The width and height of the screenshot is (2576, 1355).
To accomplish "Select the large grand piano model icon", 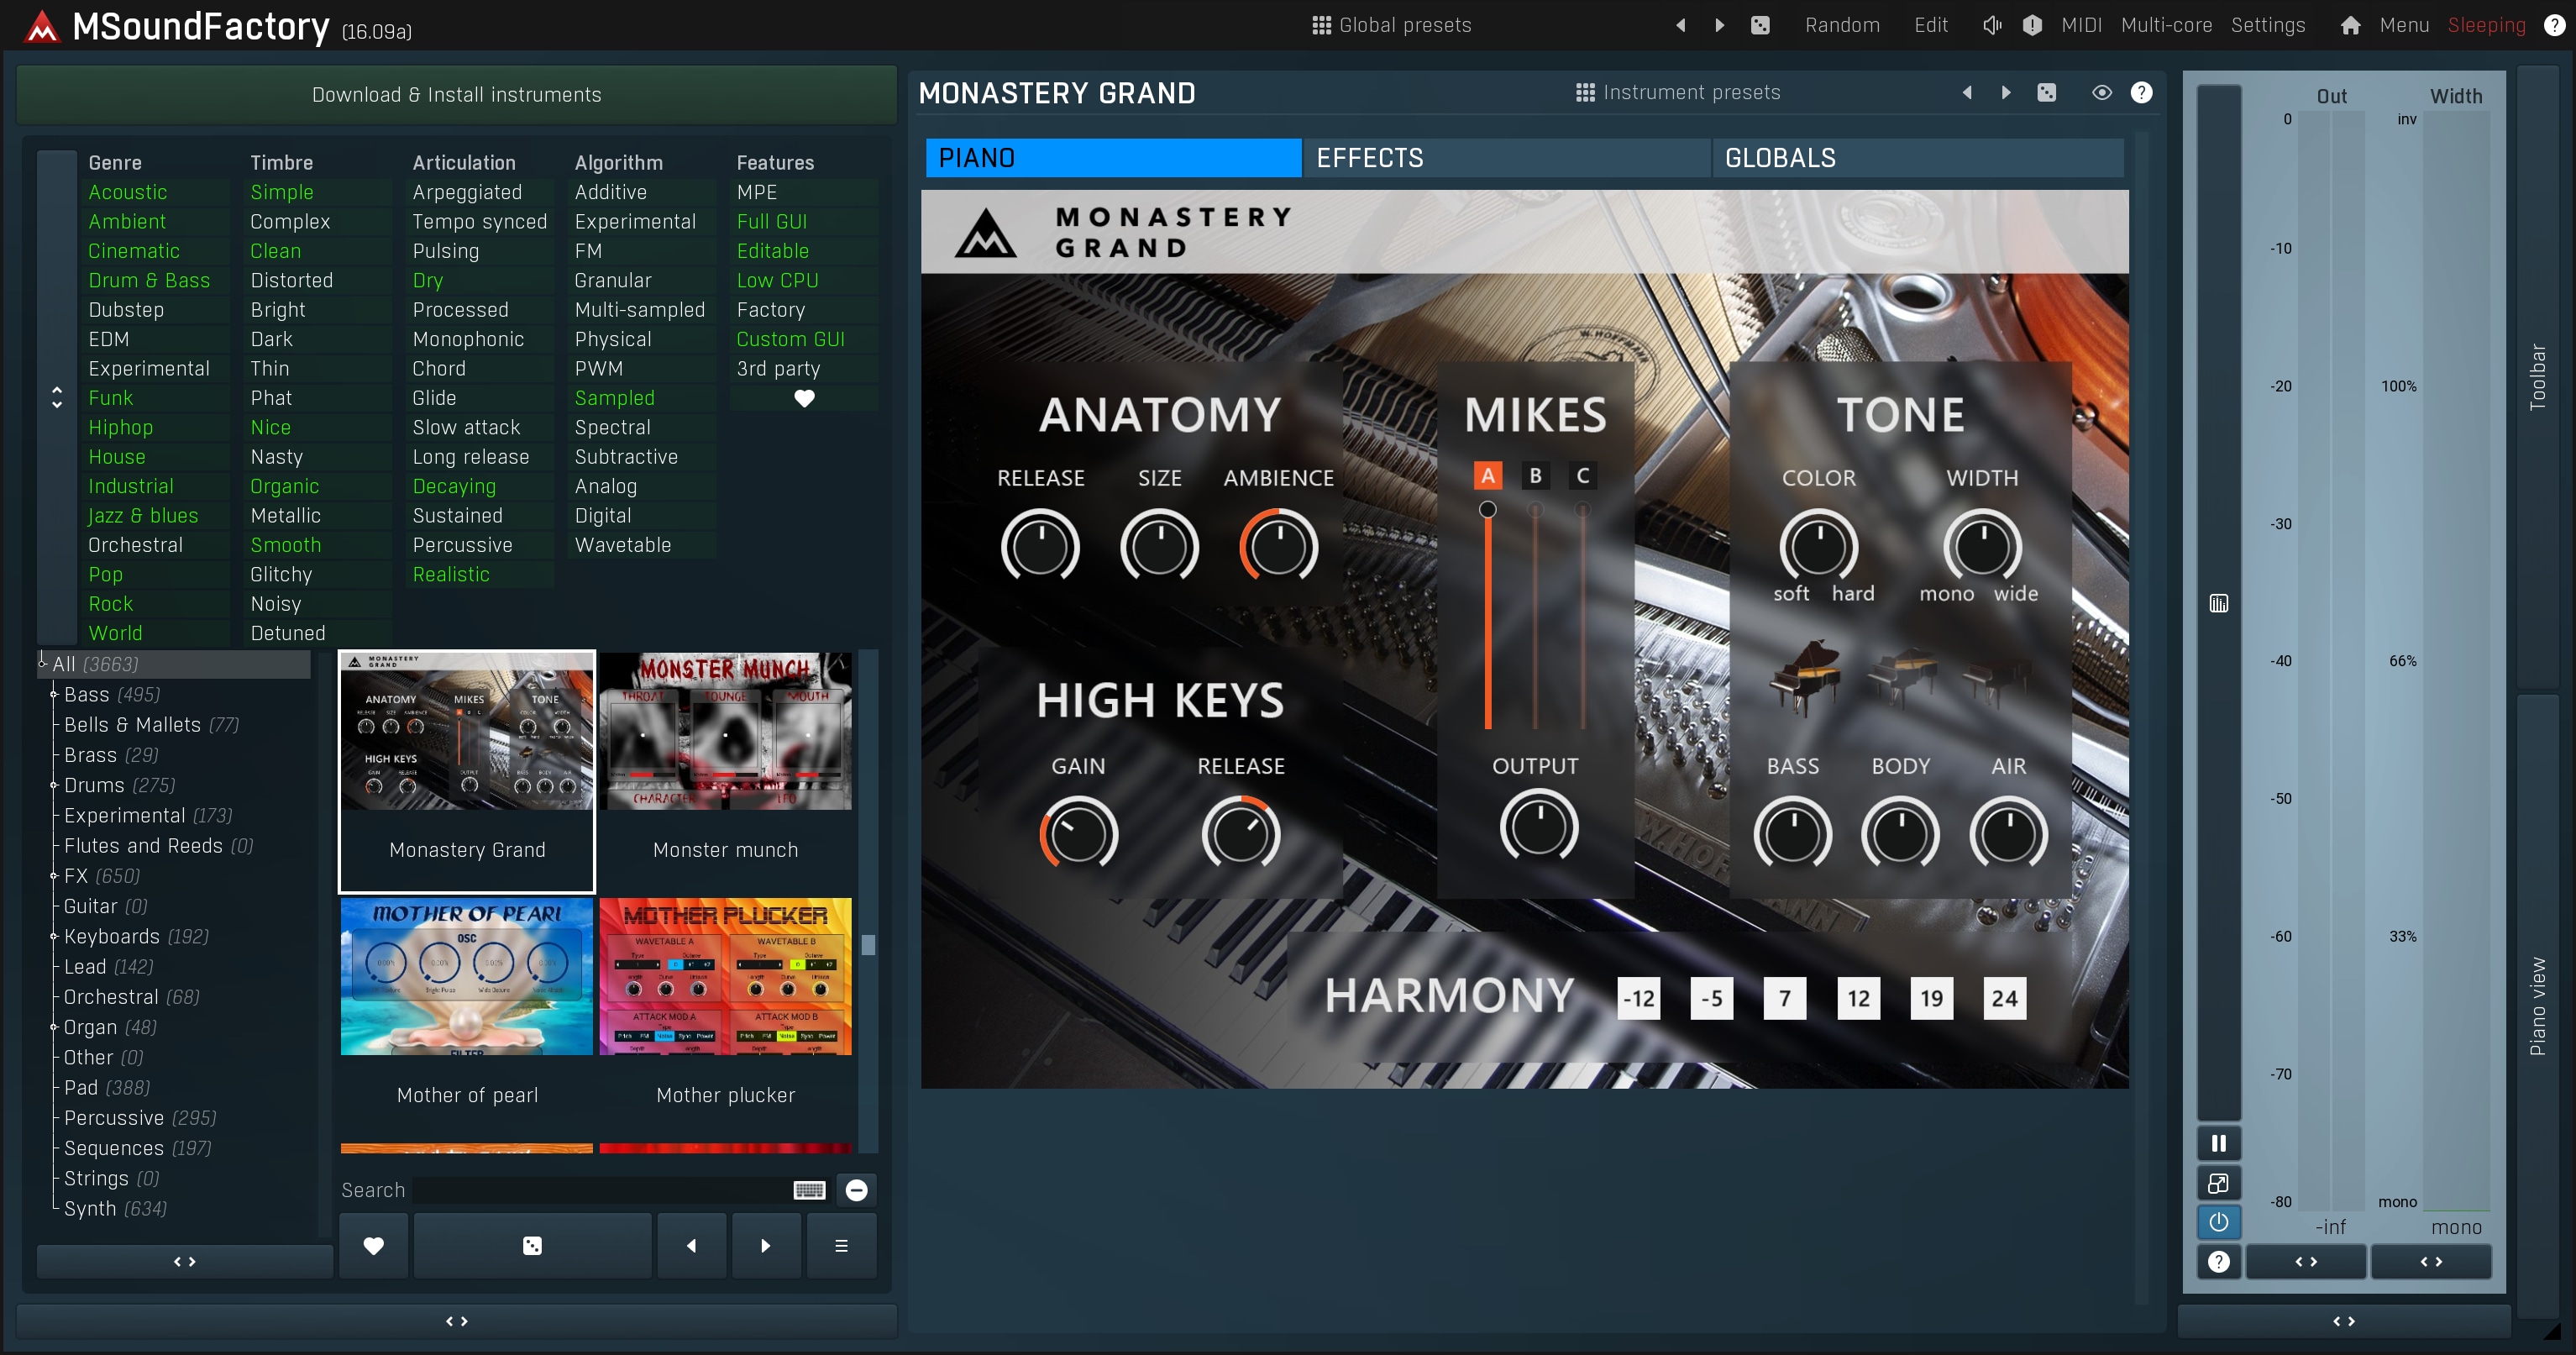I will 1805,677.
